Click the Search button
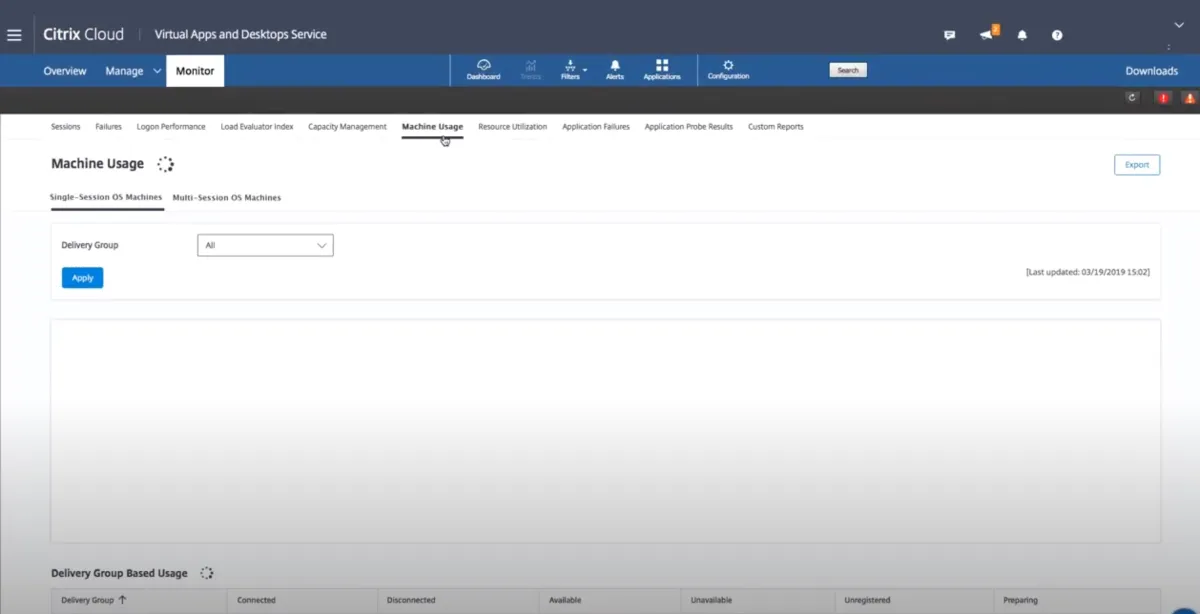This screenshot has width=1200, height=614. tap(848, 71)
